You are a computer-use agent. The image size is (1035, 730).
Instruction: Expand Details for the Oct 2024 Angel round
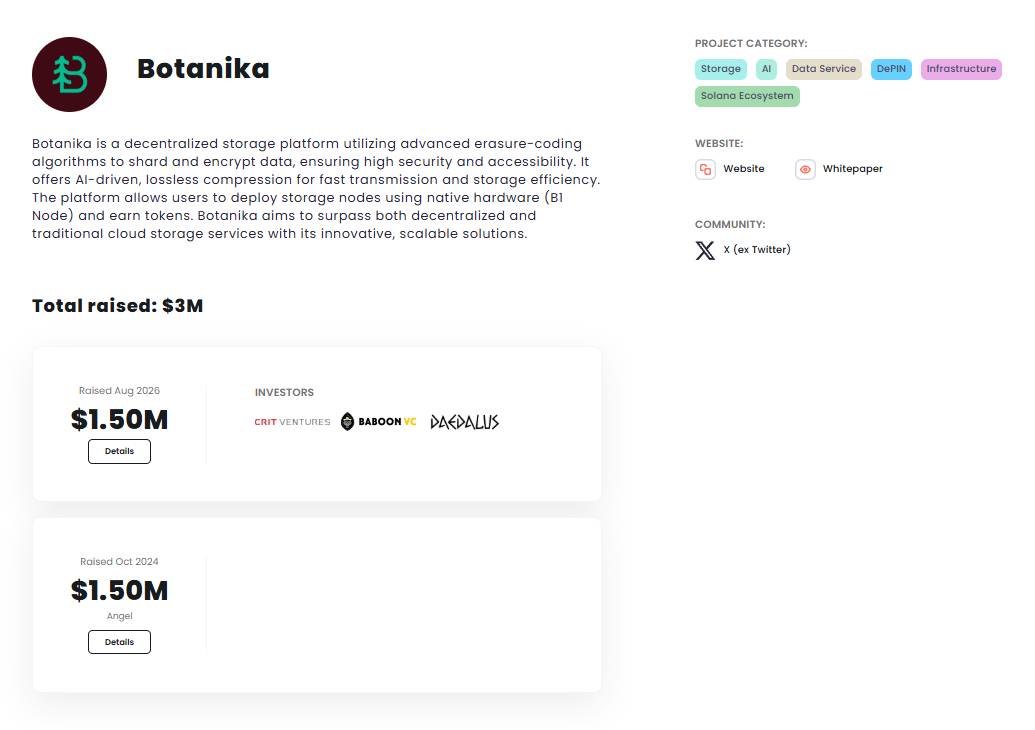119,642
